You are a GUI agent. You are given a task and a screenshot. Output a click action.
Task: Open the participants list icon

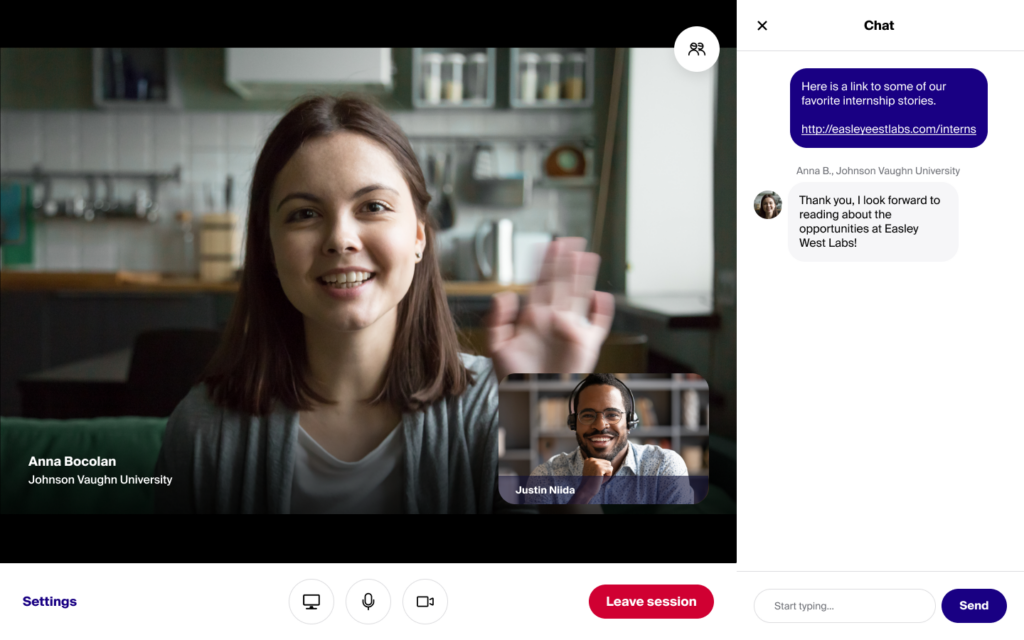(x=696, y=48)
